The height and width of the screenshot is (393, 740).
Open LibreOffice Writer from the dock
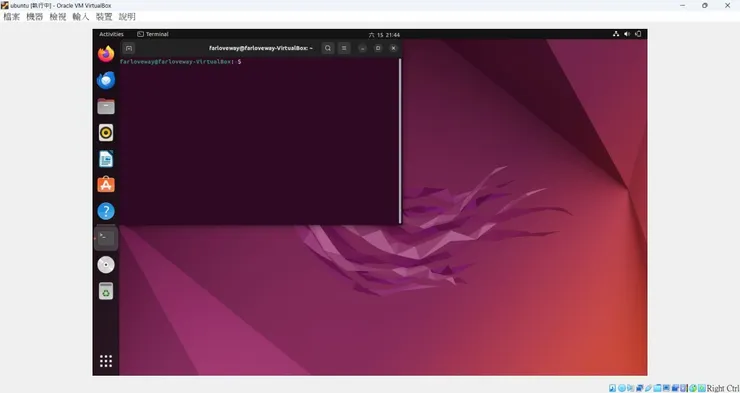[106, 159]
